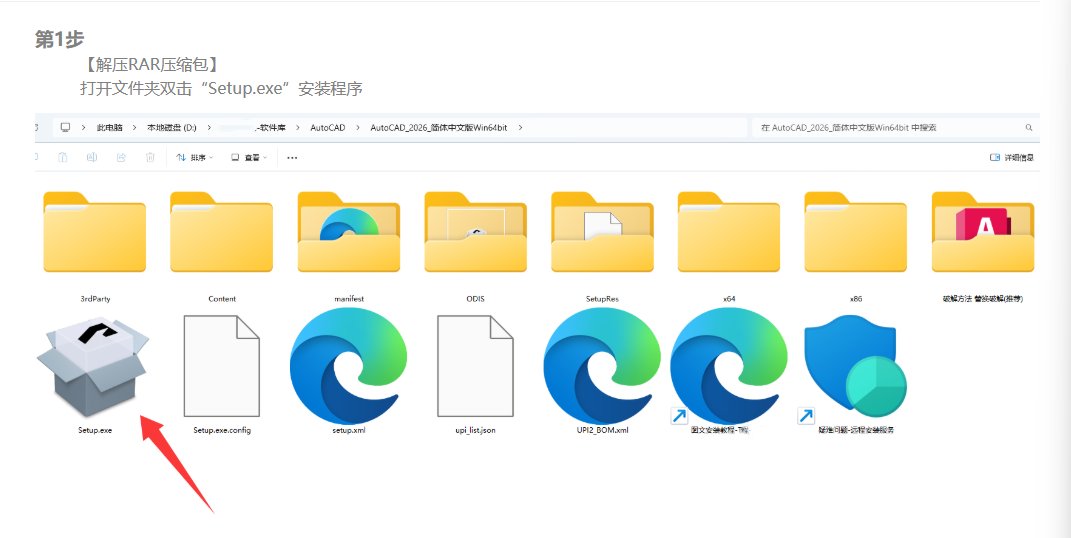Click the Setup.exe file name label

tap(94, 430)
